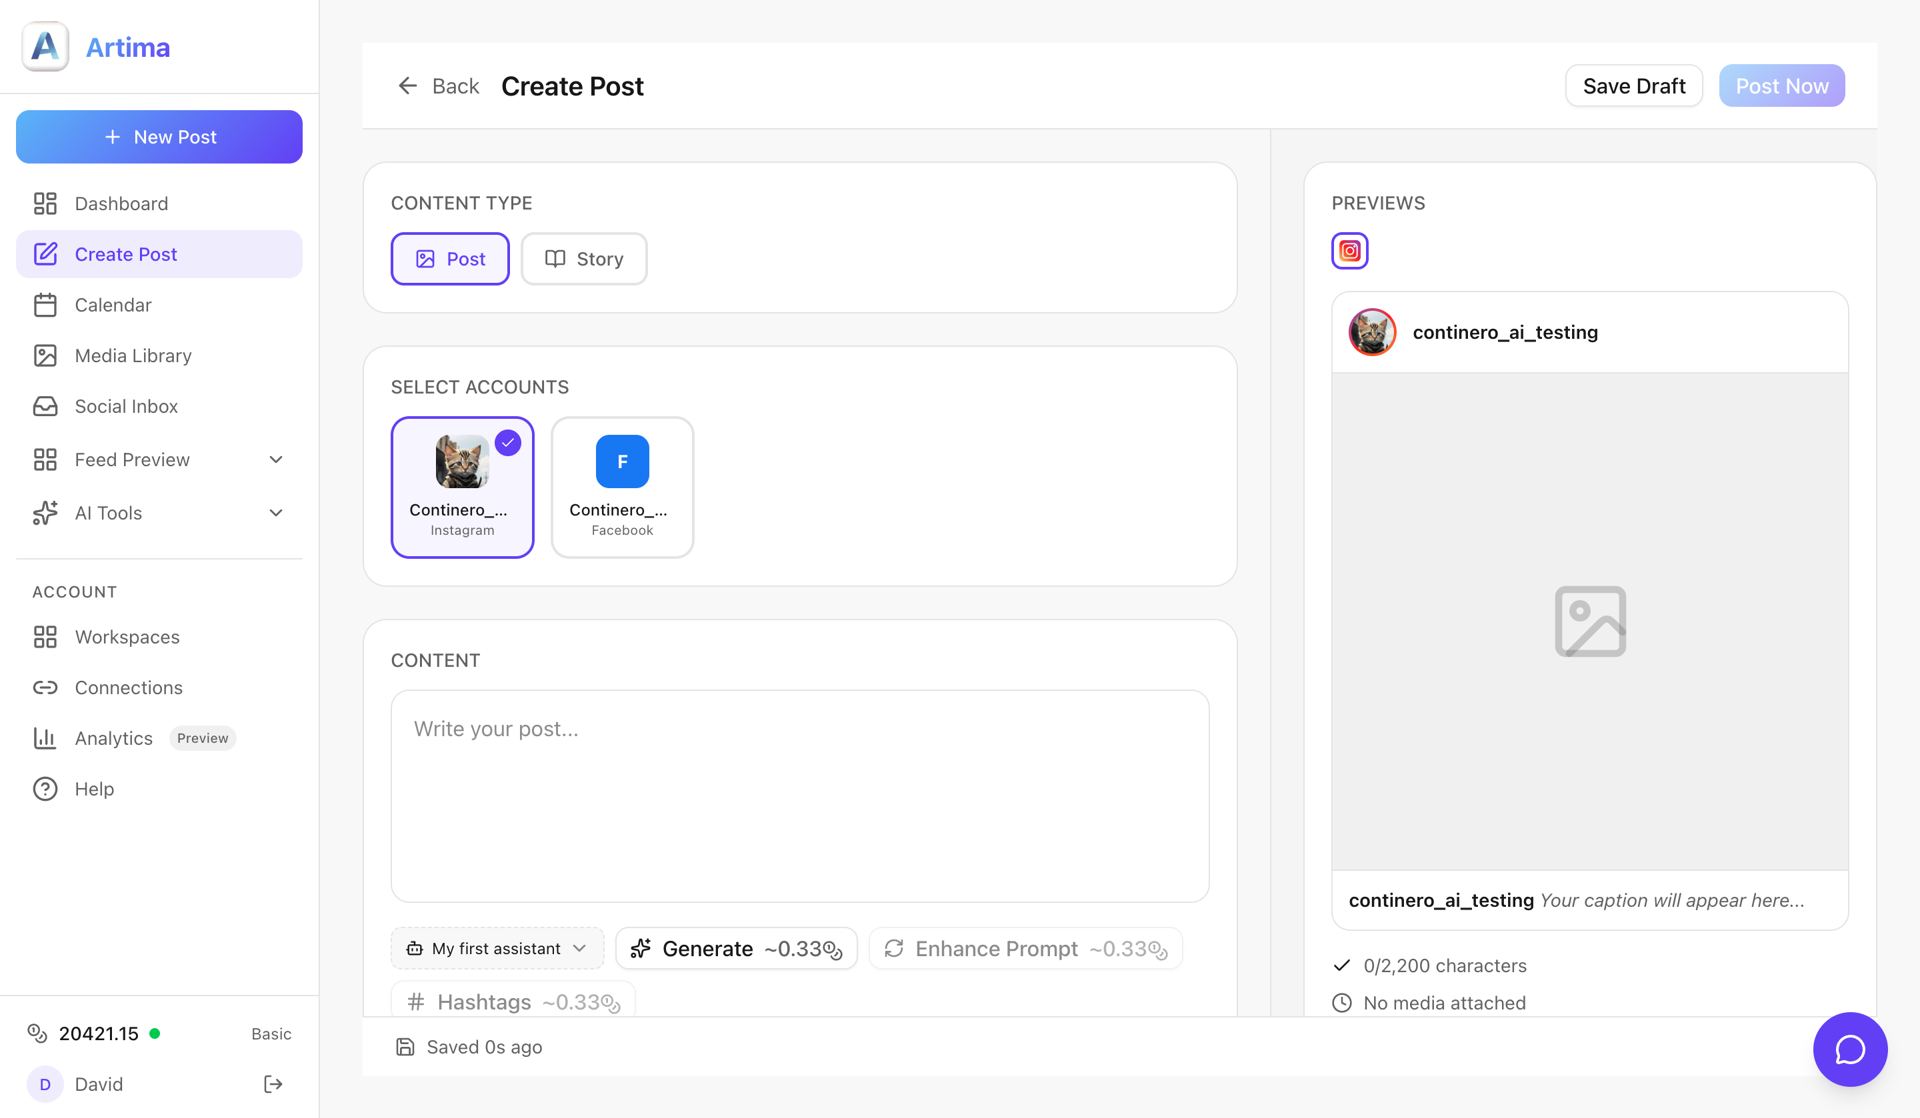The height and width of the screenshot is (1118, 1920).
Task: Click the Artima logo icon
Action: point(45,47)
